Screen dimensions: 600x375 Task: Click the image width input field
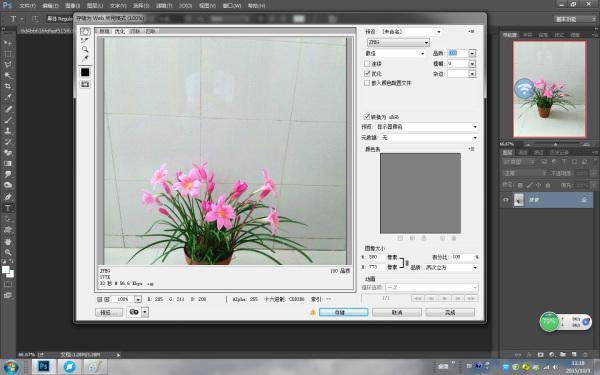coord(377,257)
